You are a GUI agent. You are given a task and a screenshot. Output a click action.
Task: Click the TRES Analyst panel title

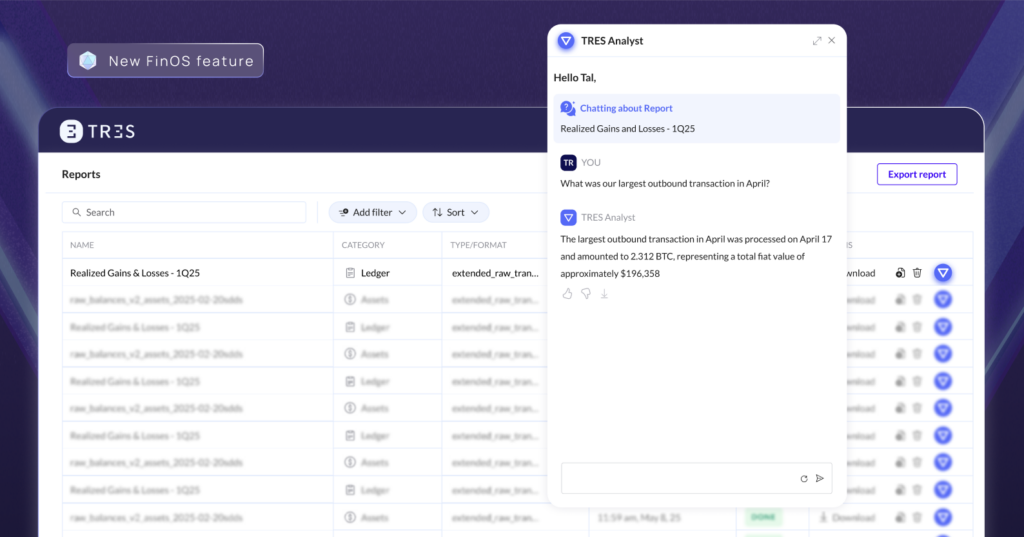612,41
